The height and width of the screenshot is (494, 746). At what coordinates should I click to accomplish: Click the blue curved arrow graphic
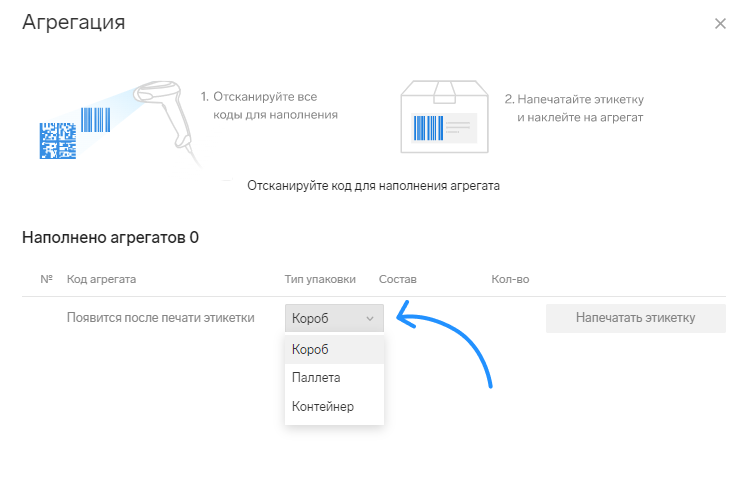pyautogui.click(x=445, y=344)
